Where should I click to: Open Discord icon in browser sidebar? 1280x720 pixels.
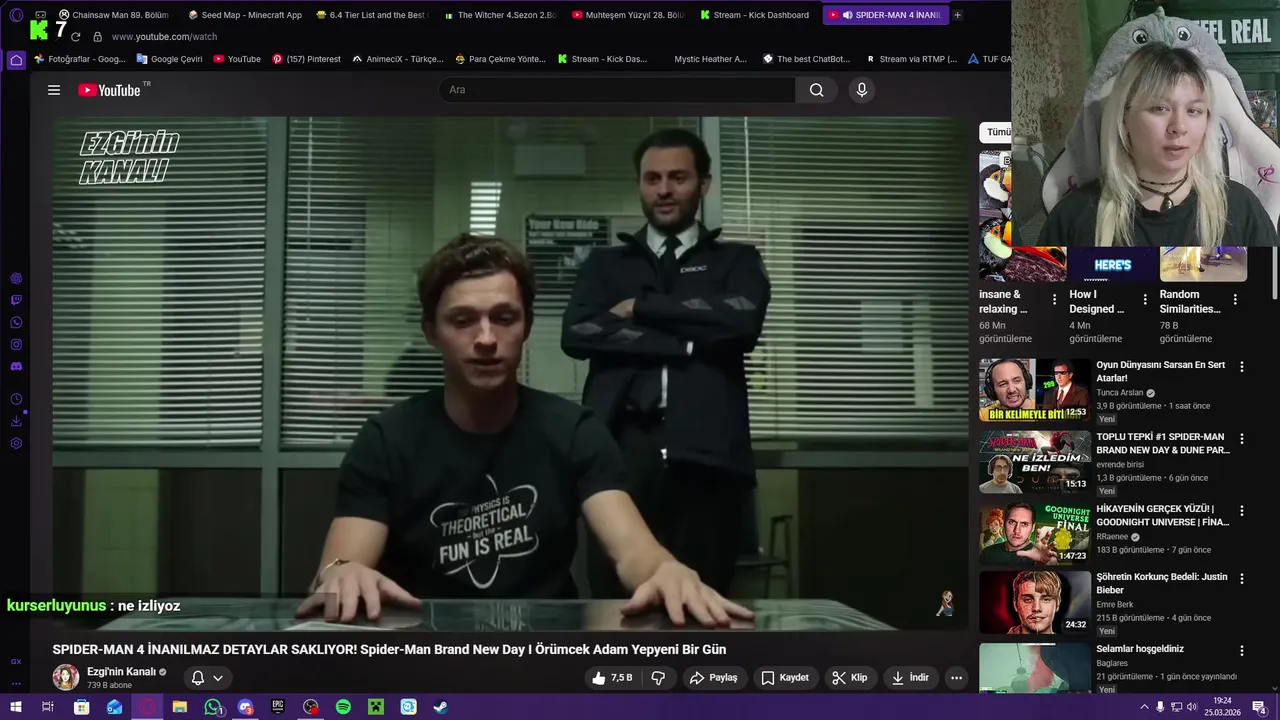[x=16, y=366]
